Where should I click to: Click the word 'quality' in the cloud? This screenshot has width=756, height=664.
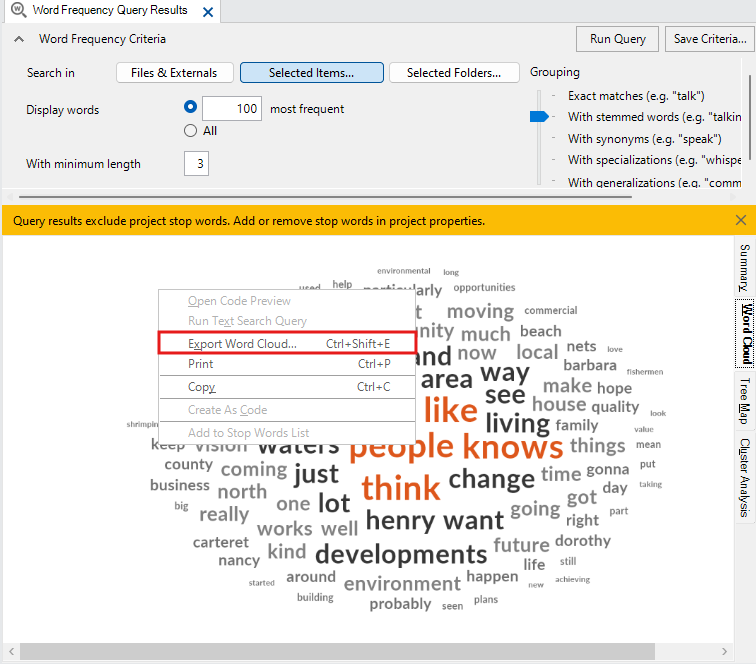[x=615, y=407]
